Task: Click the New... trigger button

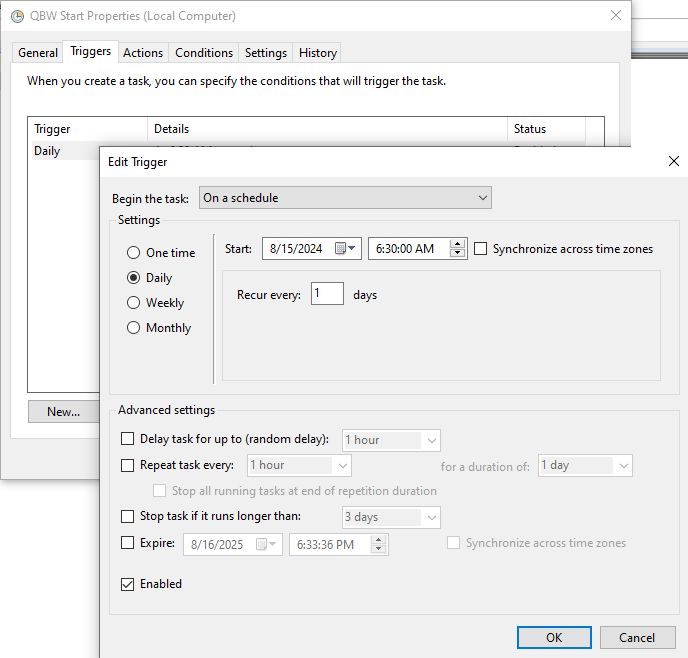Action: tap(63, 411)
